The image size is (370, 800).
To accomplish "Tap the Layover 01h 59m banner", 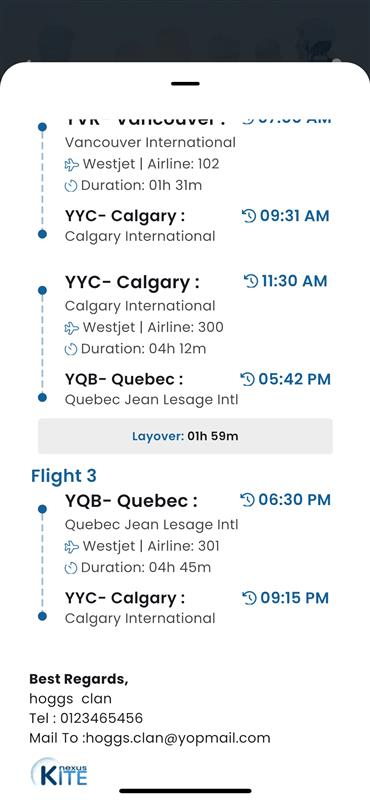I will coord(185,436).
